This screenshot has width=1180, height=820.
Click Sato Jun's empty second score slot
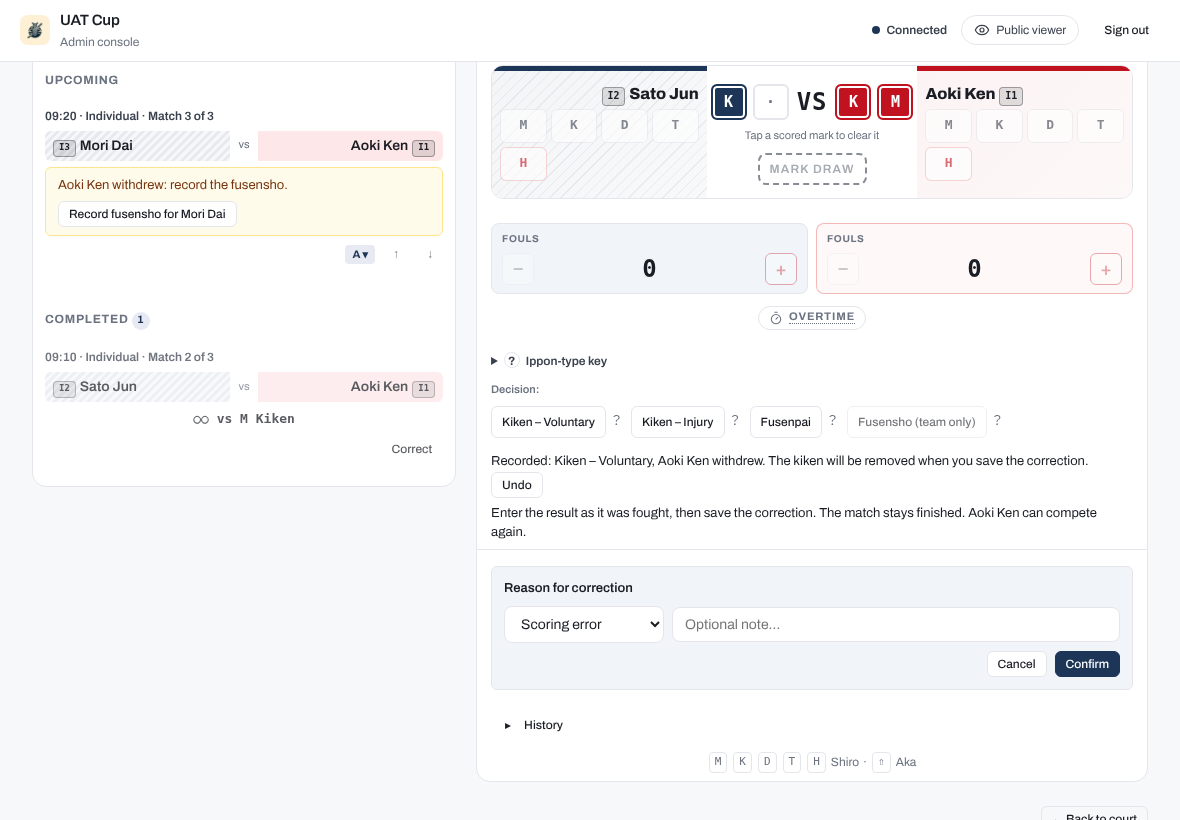771,102
